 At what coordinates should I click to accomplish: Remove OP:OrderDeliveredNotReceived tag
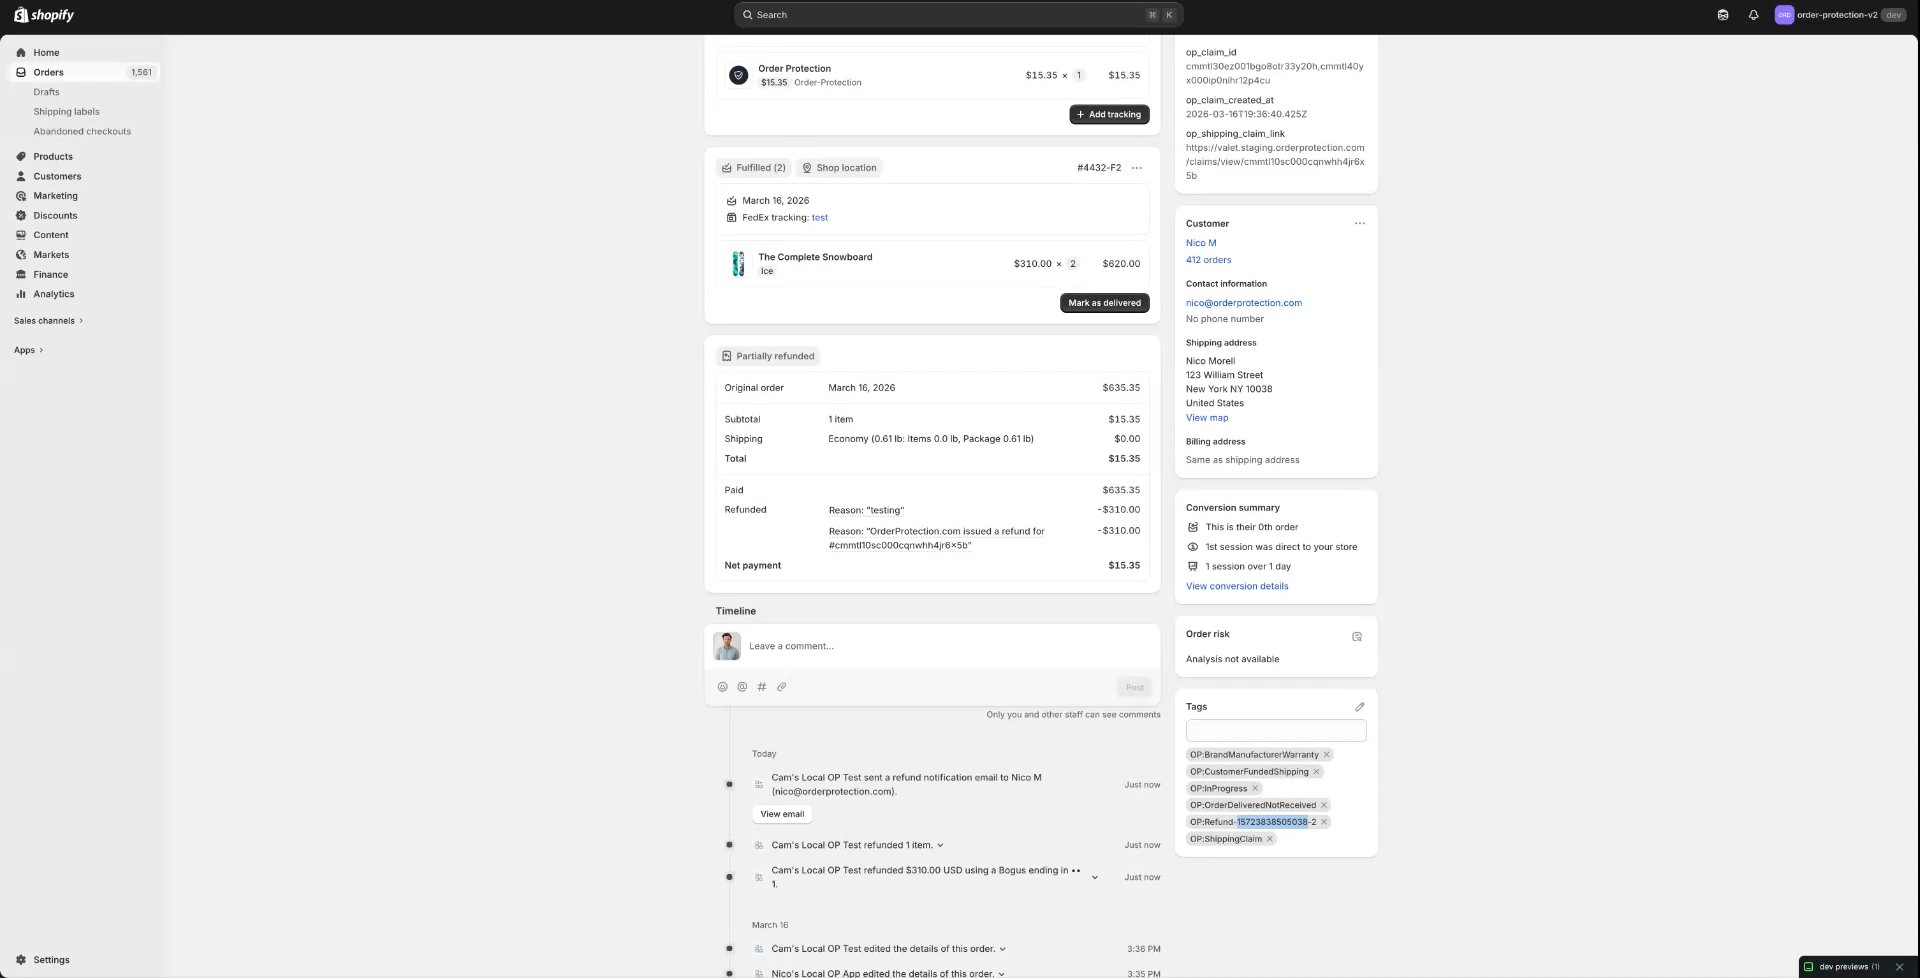click(1324, 805)
